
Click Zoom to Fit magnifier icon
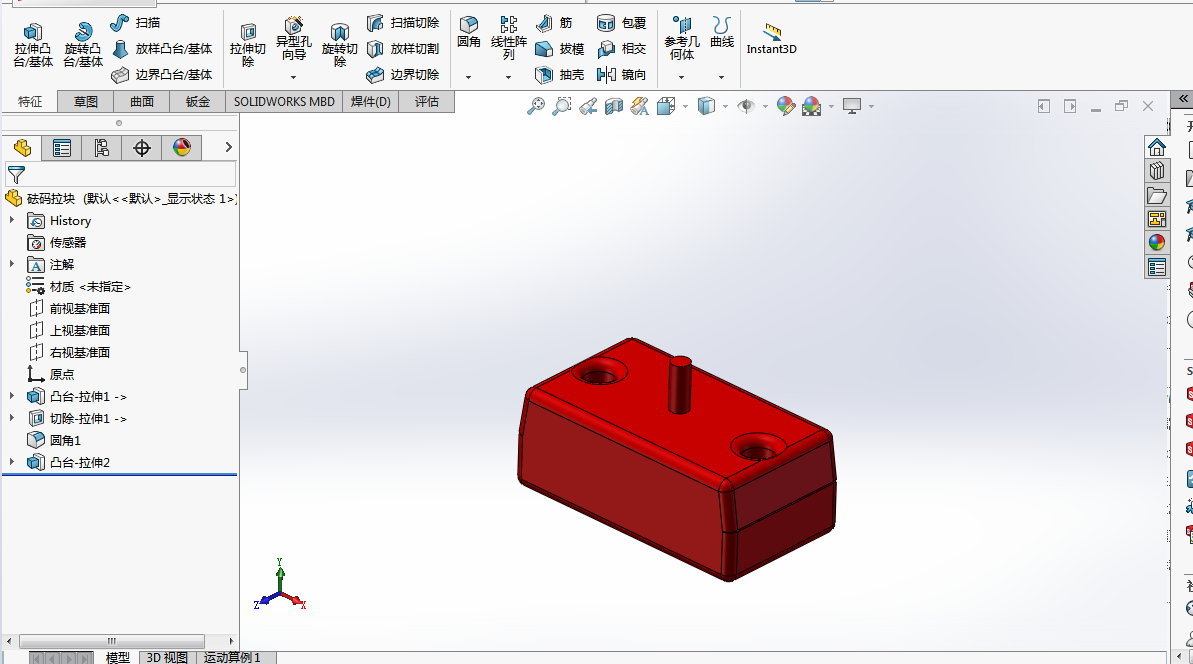(536, 106)
